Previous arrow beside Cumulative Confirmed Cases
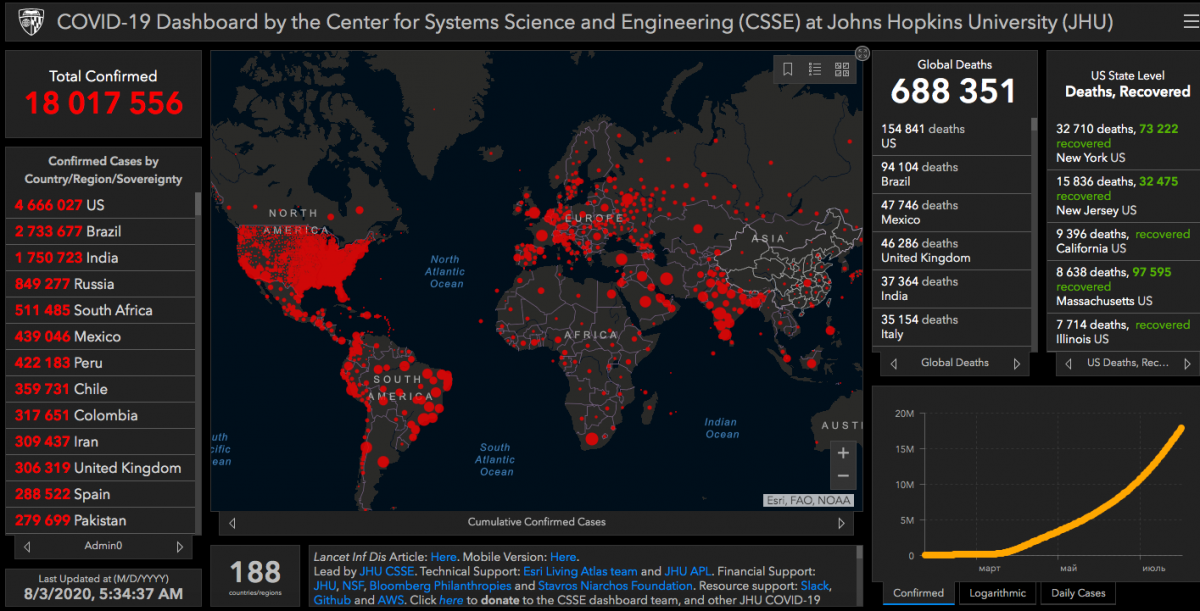Screen dimensions: 1200x611 click(x=233, y=522)
